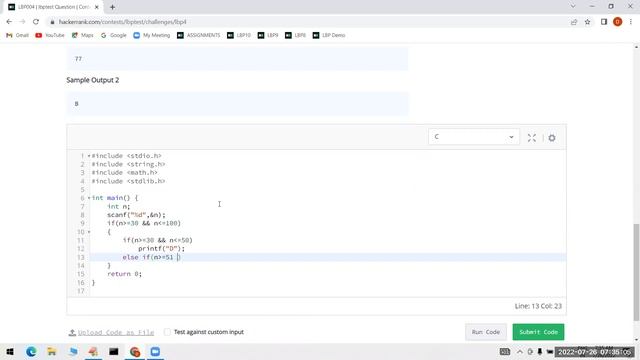This screenshot has width=640, height=360.
Task: Click the address bar URL
Action: click(x=122, y=22)
